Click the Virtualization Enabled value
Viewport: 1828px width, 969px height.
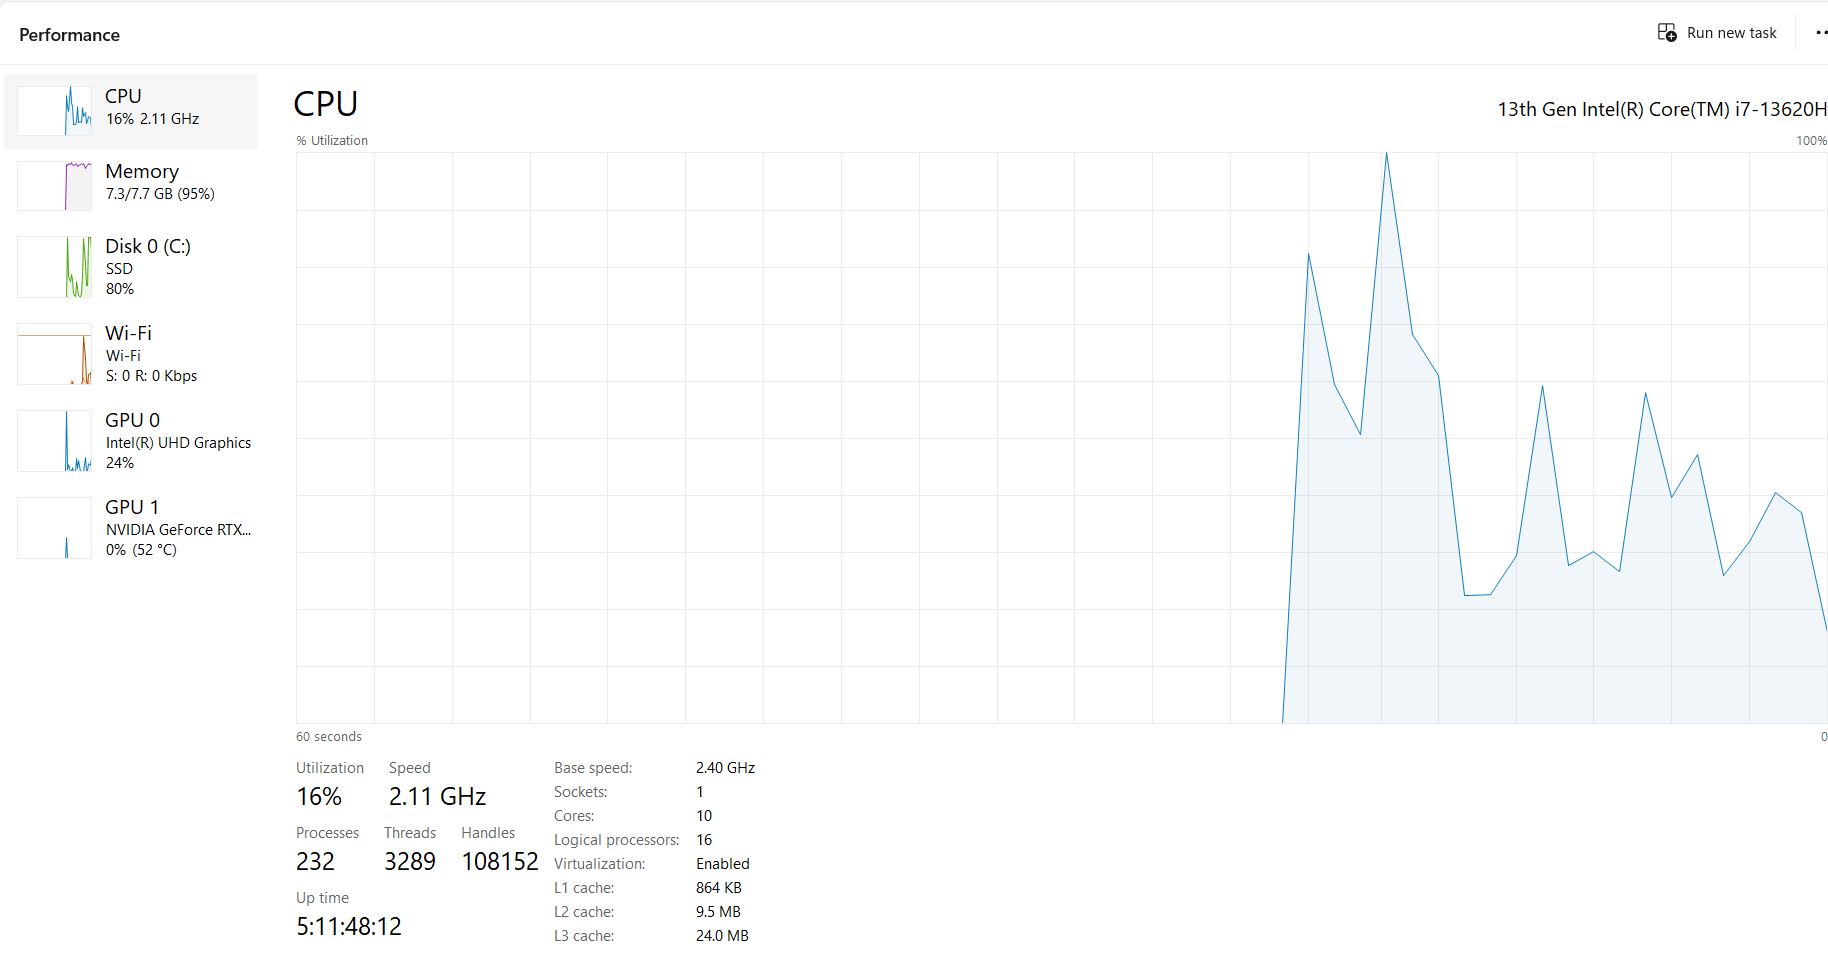(722, 864)
